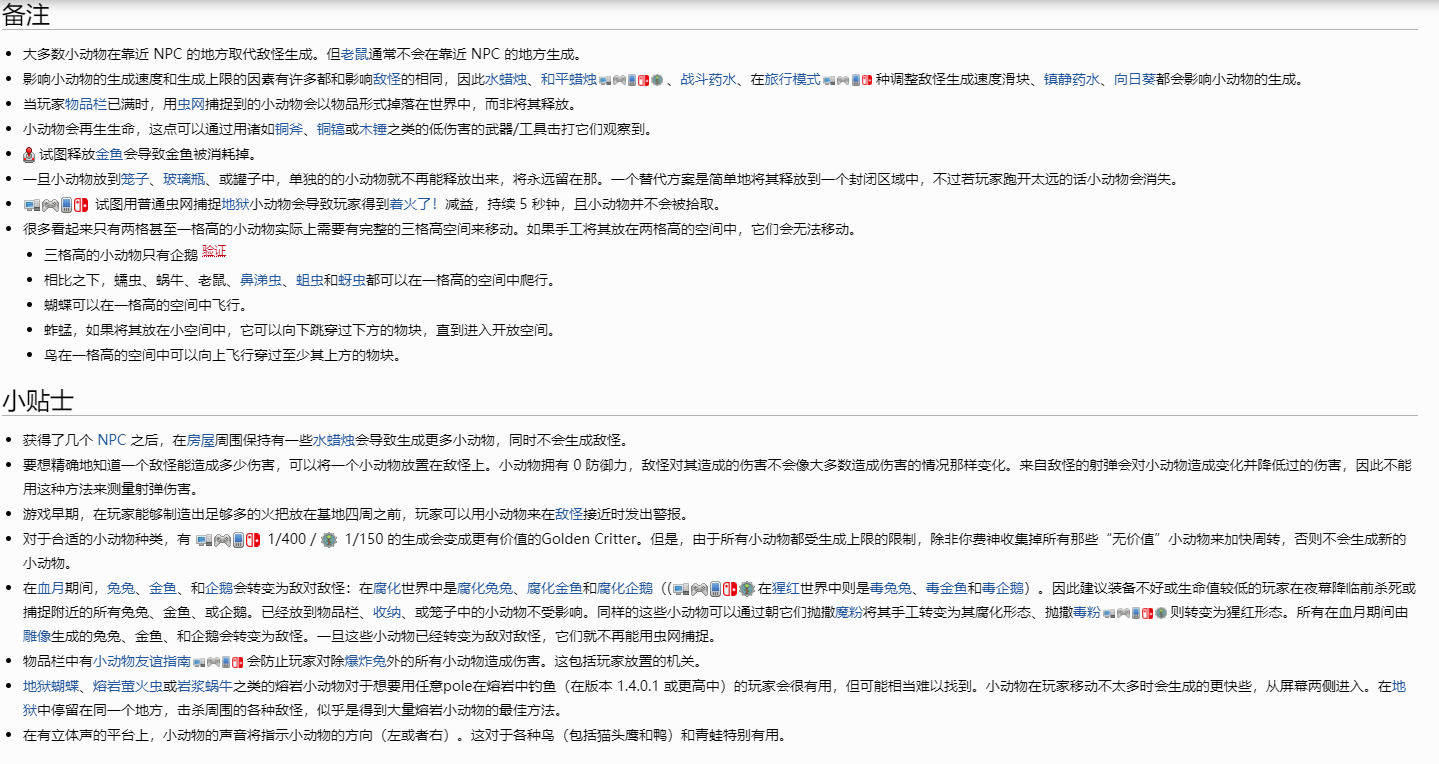Click the gamepad console icon before 试图用普通虫网
Screen dimensions: 1439x764
[49, 205]
